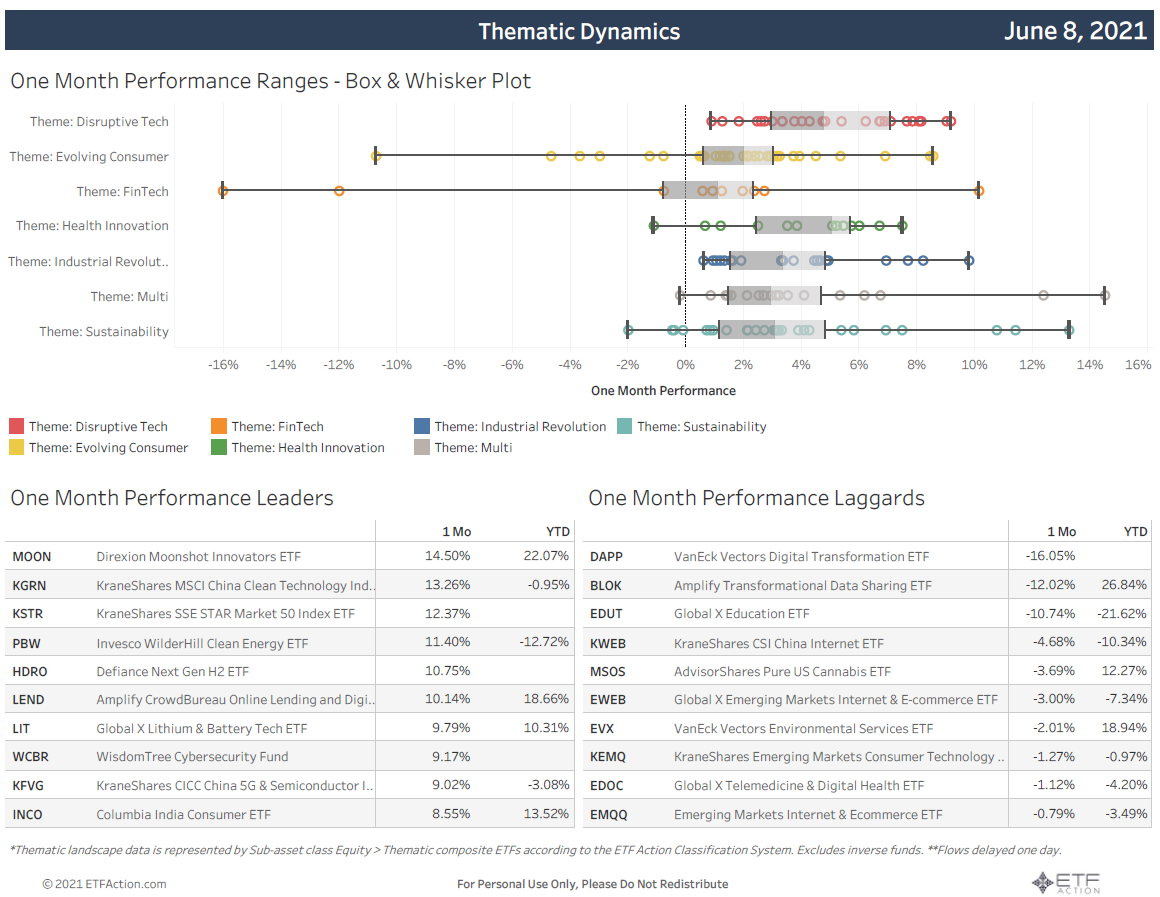Viewport: 1160px width, 897px height.
Task: Select the KGRN ticker row
Action: coord(291,585)
